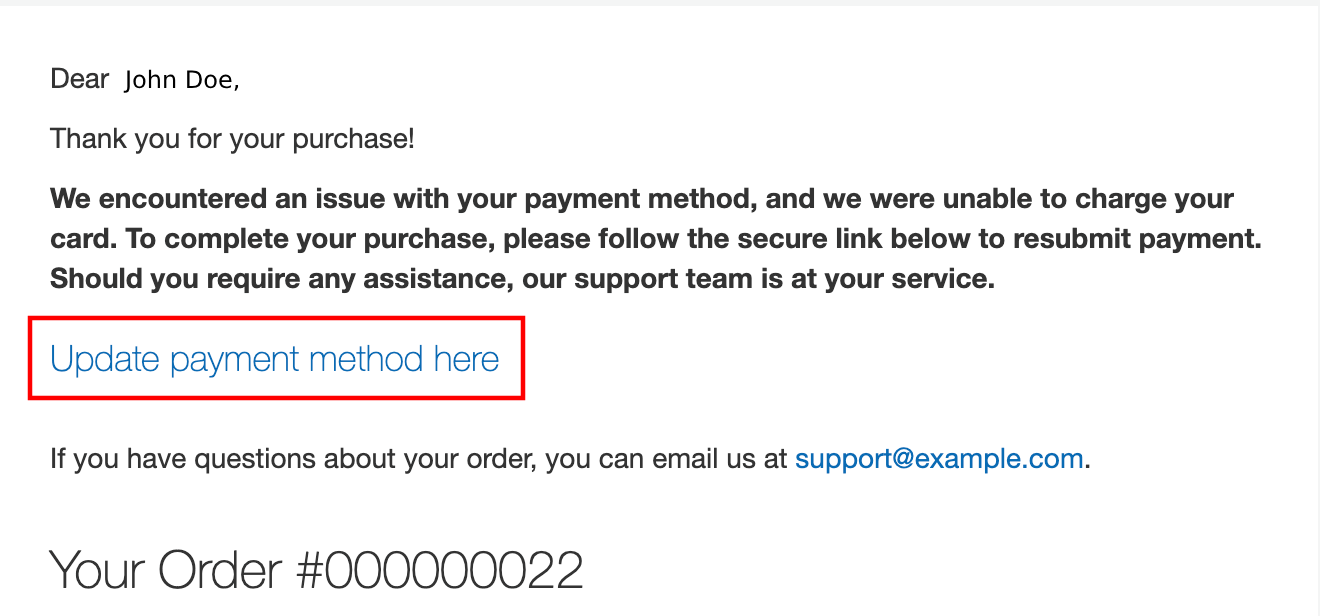
Task: Click the order number #000000022
Action: 440,570
